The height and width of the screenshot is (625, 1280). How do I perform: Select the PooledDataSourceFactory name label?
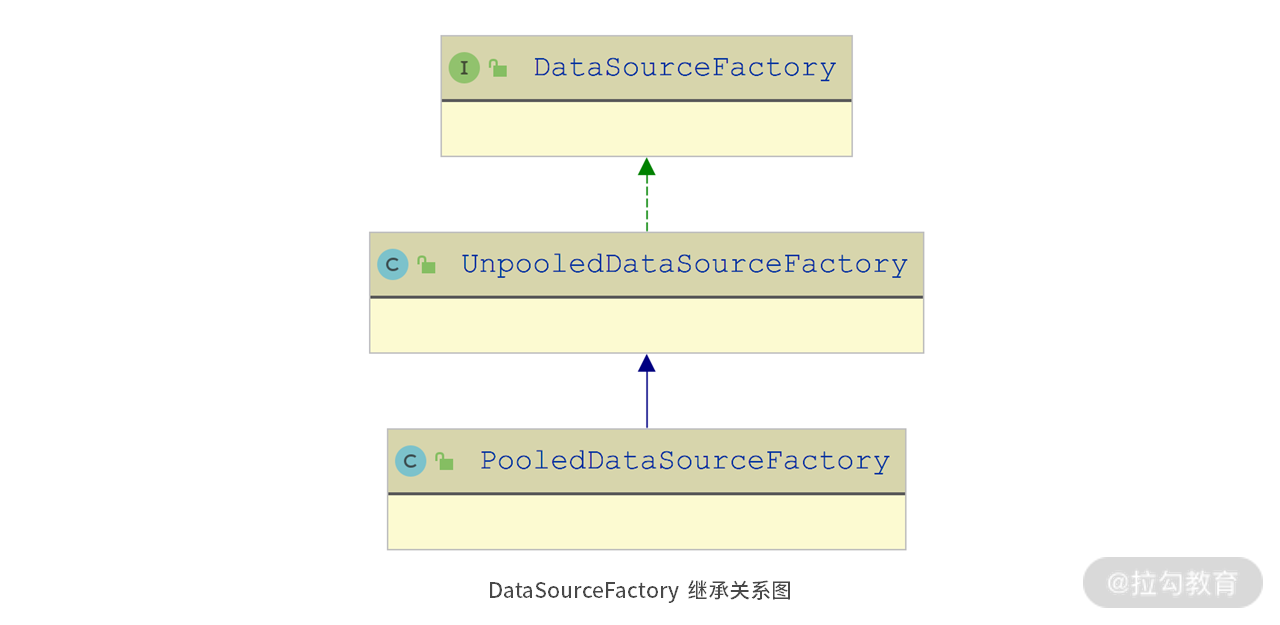pos(684,461)
